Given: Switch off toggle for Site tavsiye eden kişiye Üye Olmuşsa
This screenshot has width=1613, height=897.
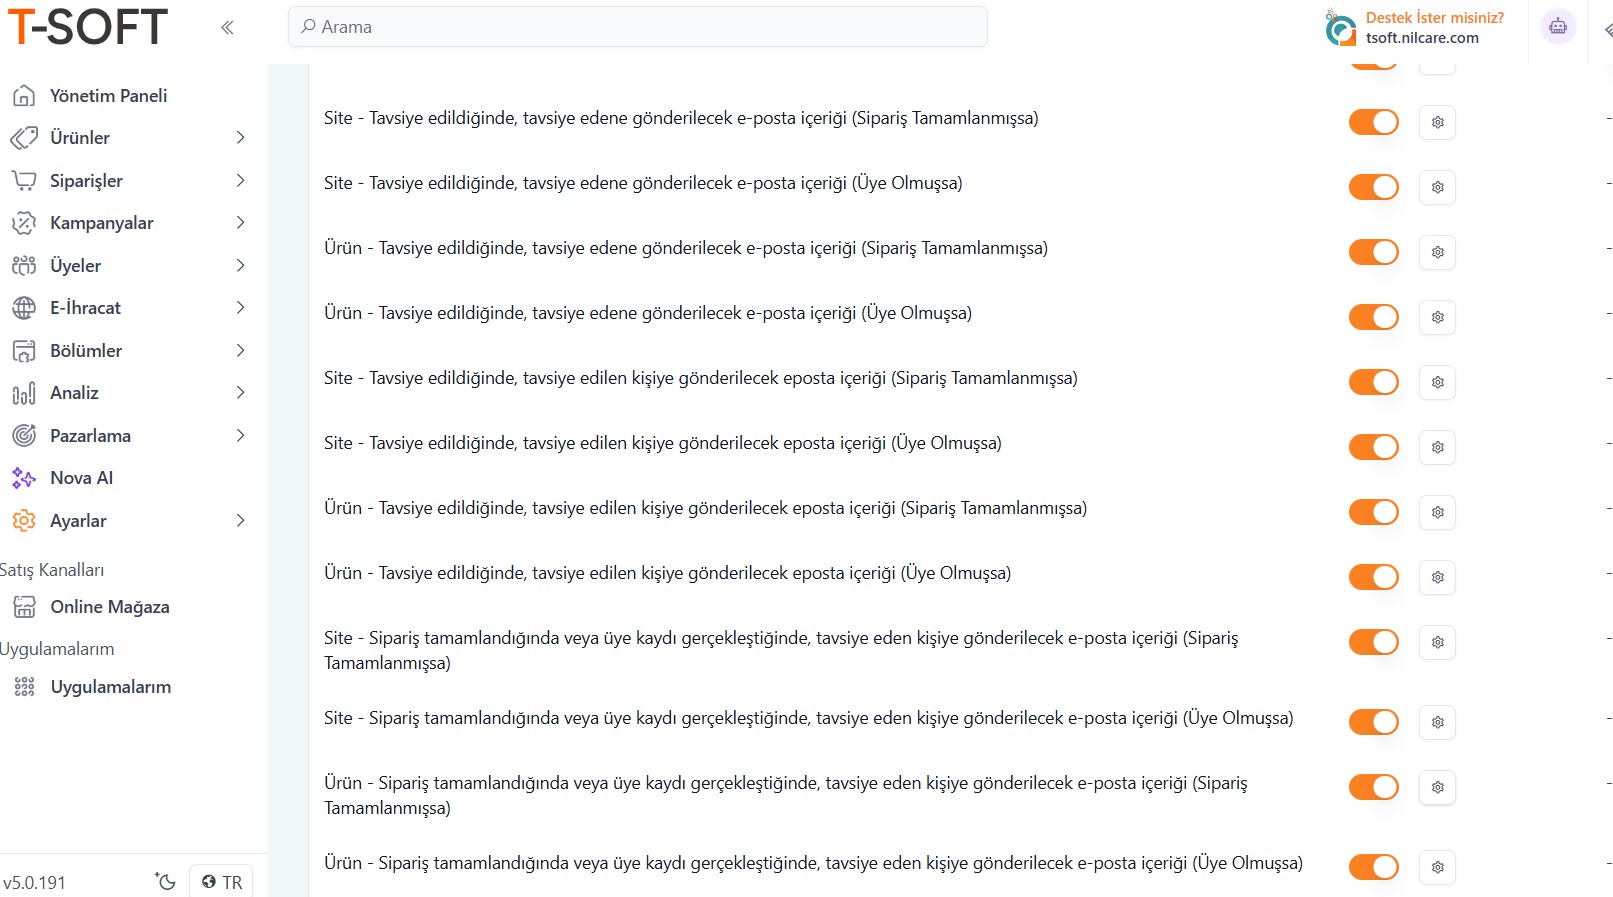Looking at the screenshot, I should 1373,722.
